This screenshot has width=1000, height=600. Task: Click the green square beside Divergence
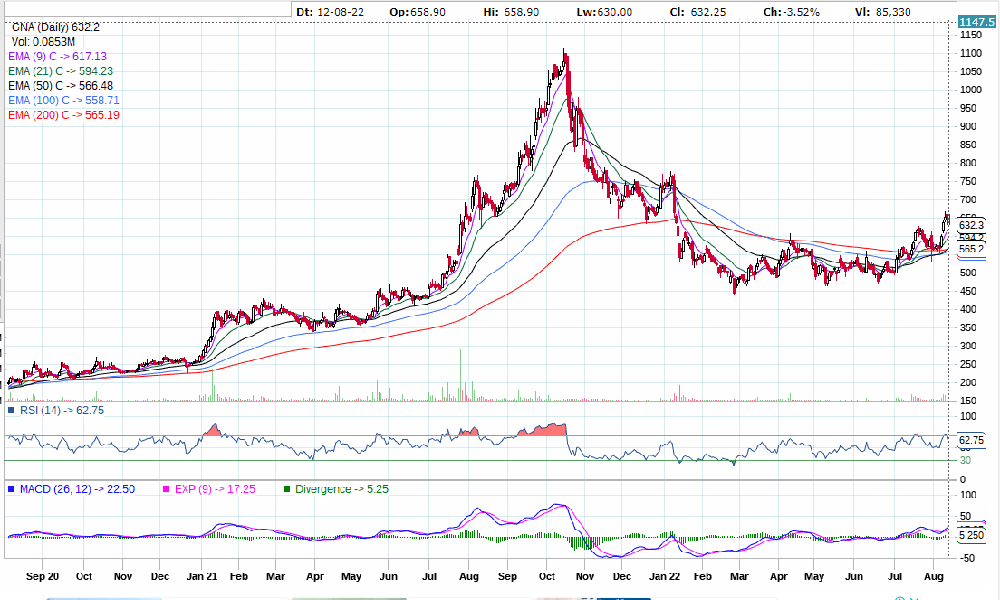pyautogui.click(x=287, y=490)
